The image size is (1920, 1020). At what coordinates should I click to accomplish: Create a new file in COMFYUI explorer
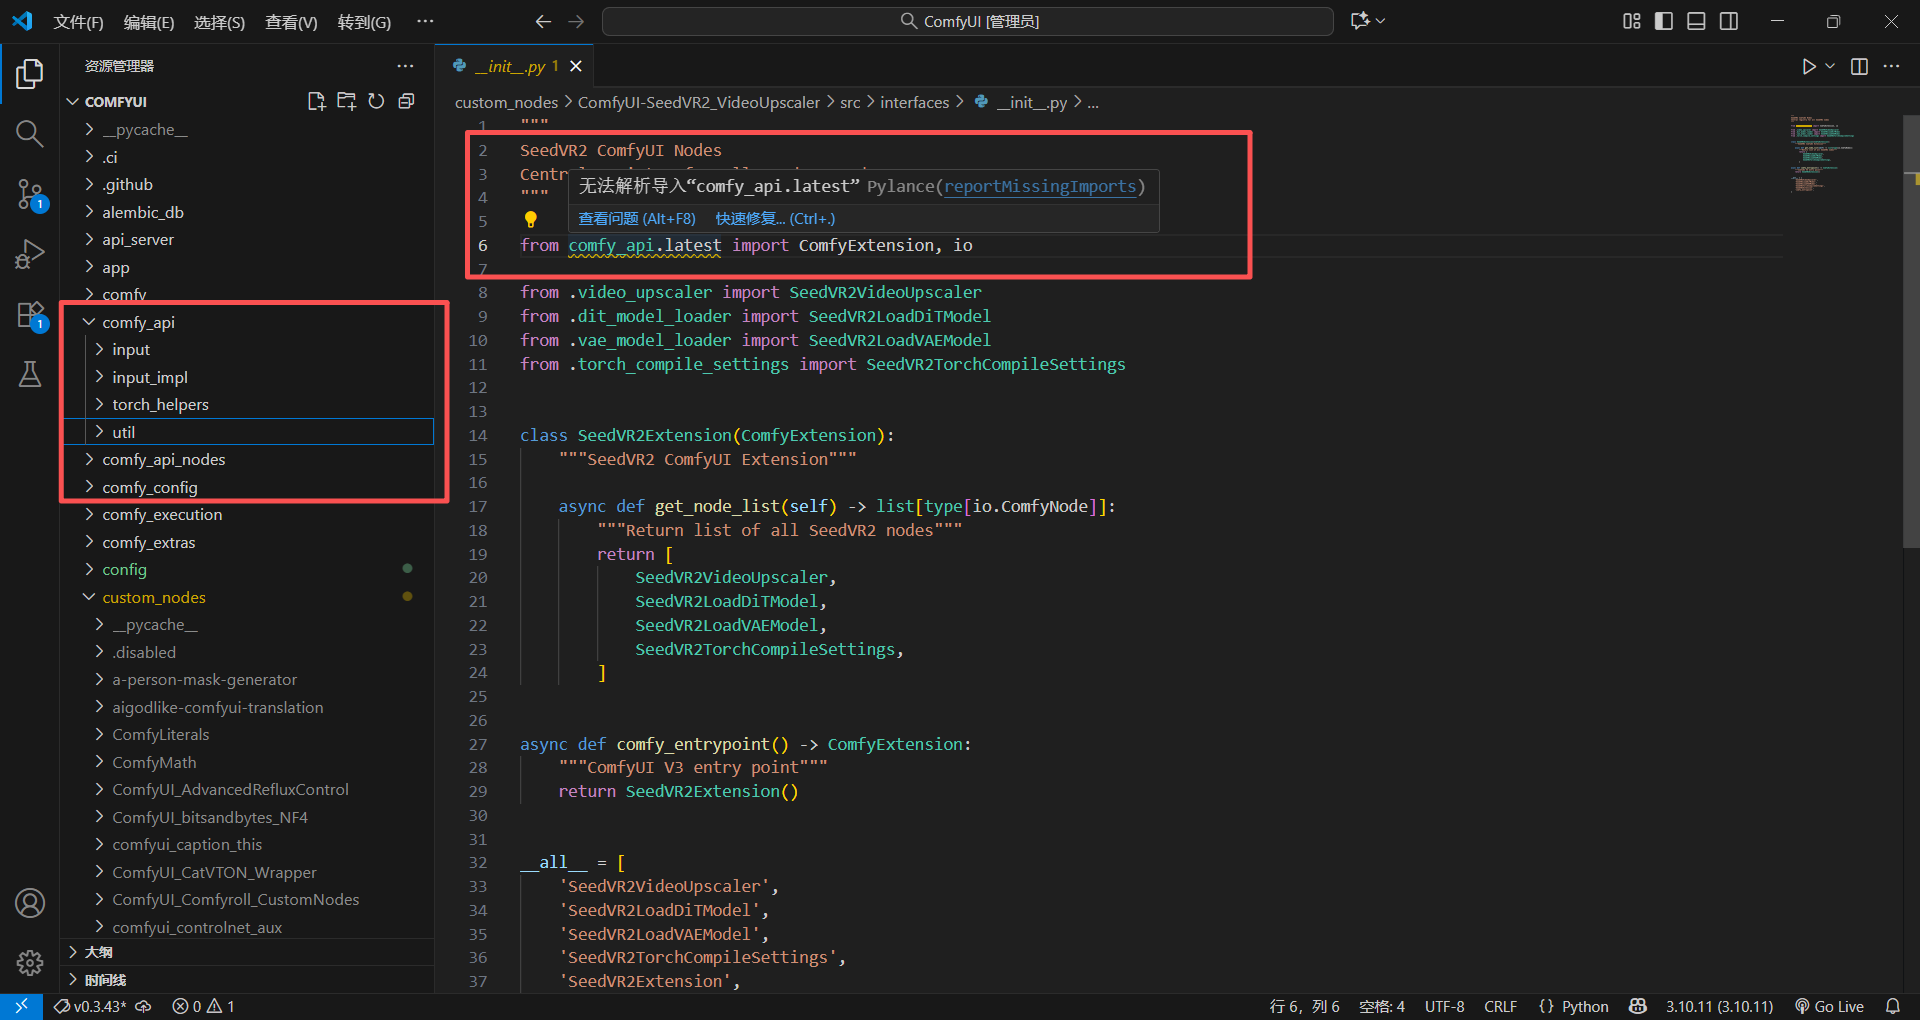point(317,101)
